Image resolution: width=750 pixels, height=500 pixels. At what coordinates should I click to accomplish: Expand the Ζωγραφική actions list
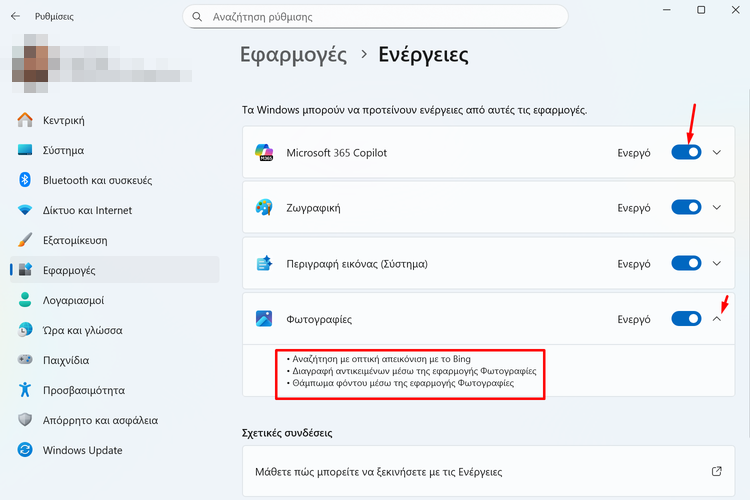point(716,208)
